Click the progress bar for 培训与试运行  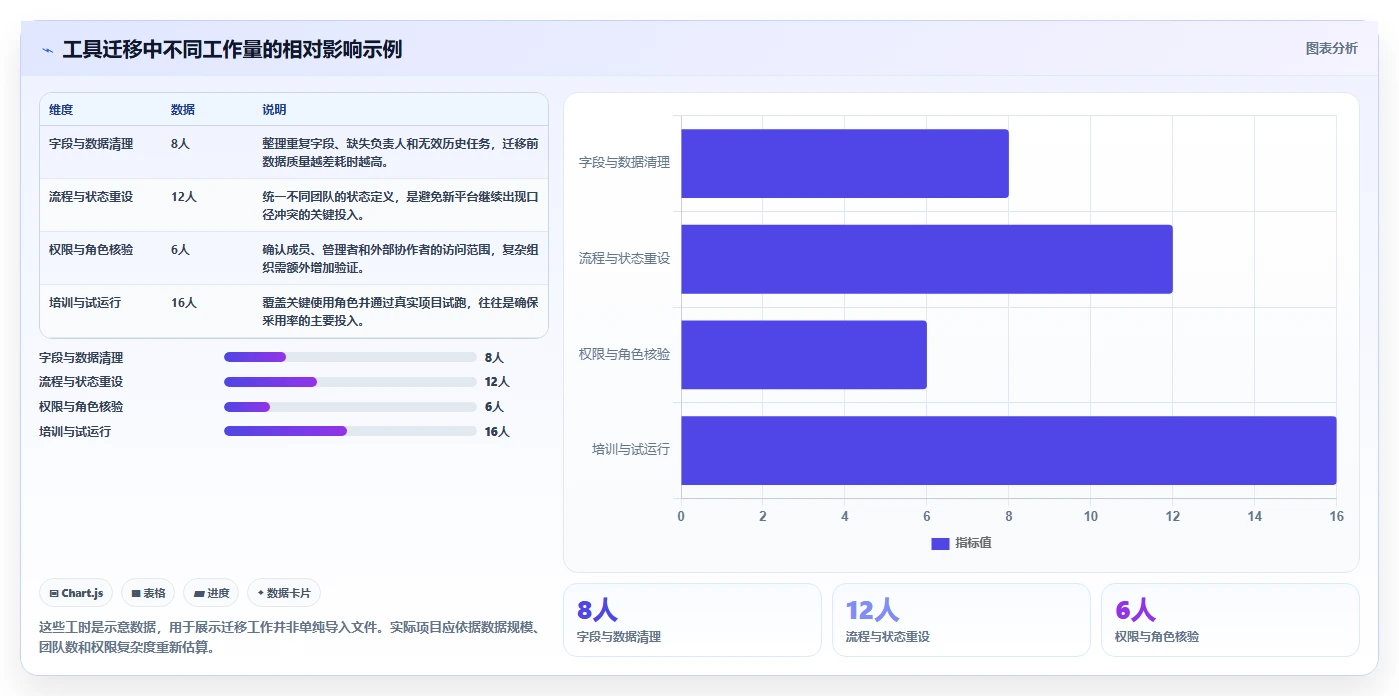[350, 431]
